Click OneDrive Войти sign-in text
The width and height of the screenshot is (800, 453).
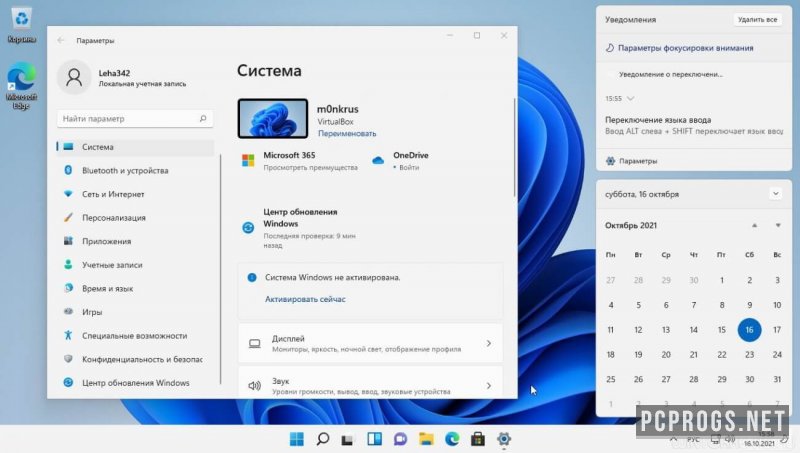pos(409,167)
